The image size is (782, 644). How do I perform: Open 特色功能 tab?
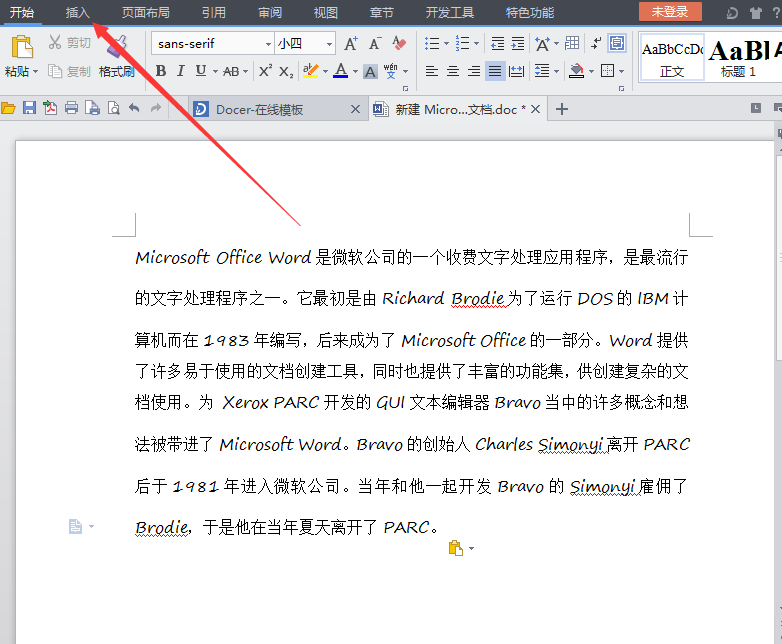coord(530,12)
